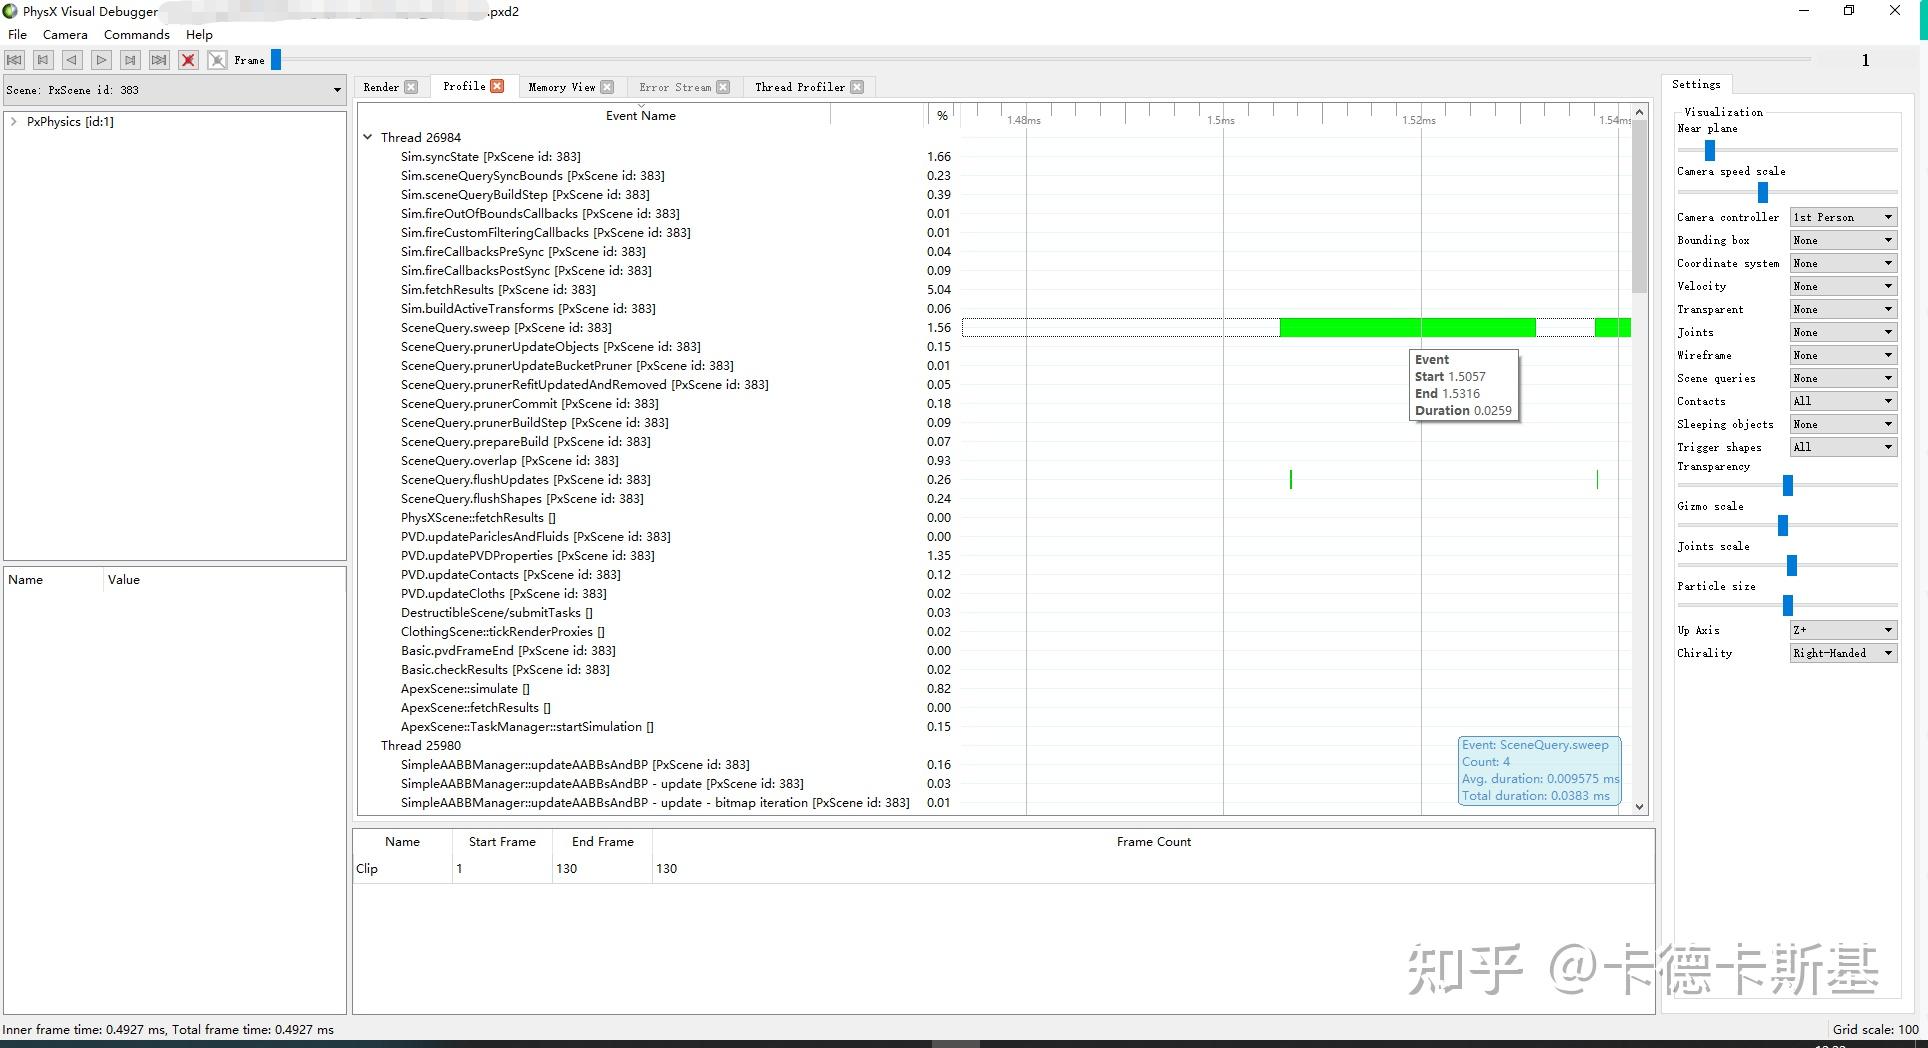Close the Profile tab

[x=497, y=86]
